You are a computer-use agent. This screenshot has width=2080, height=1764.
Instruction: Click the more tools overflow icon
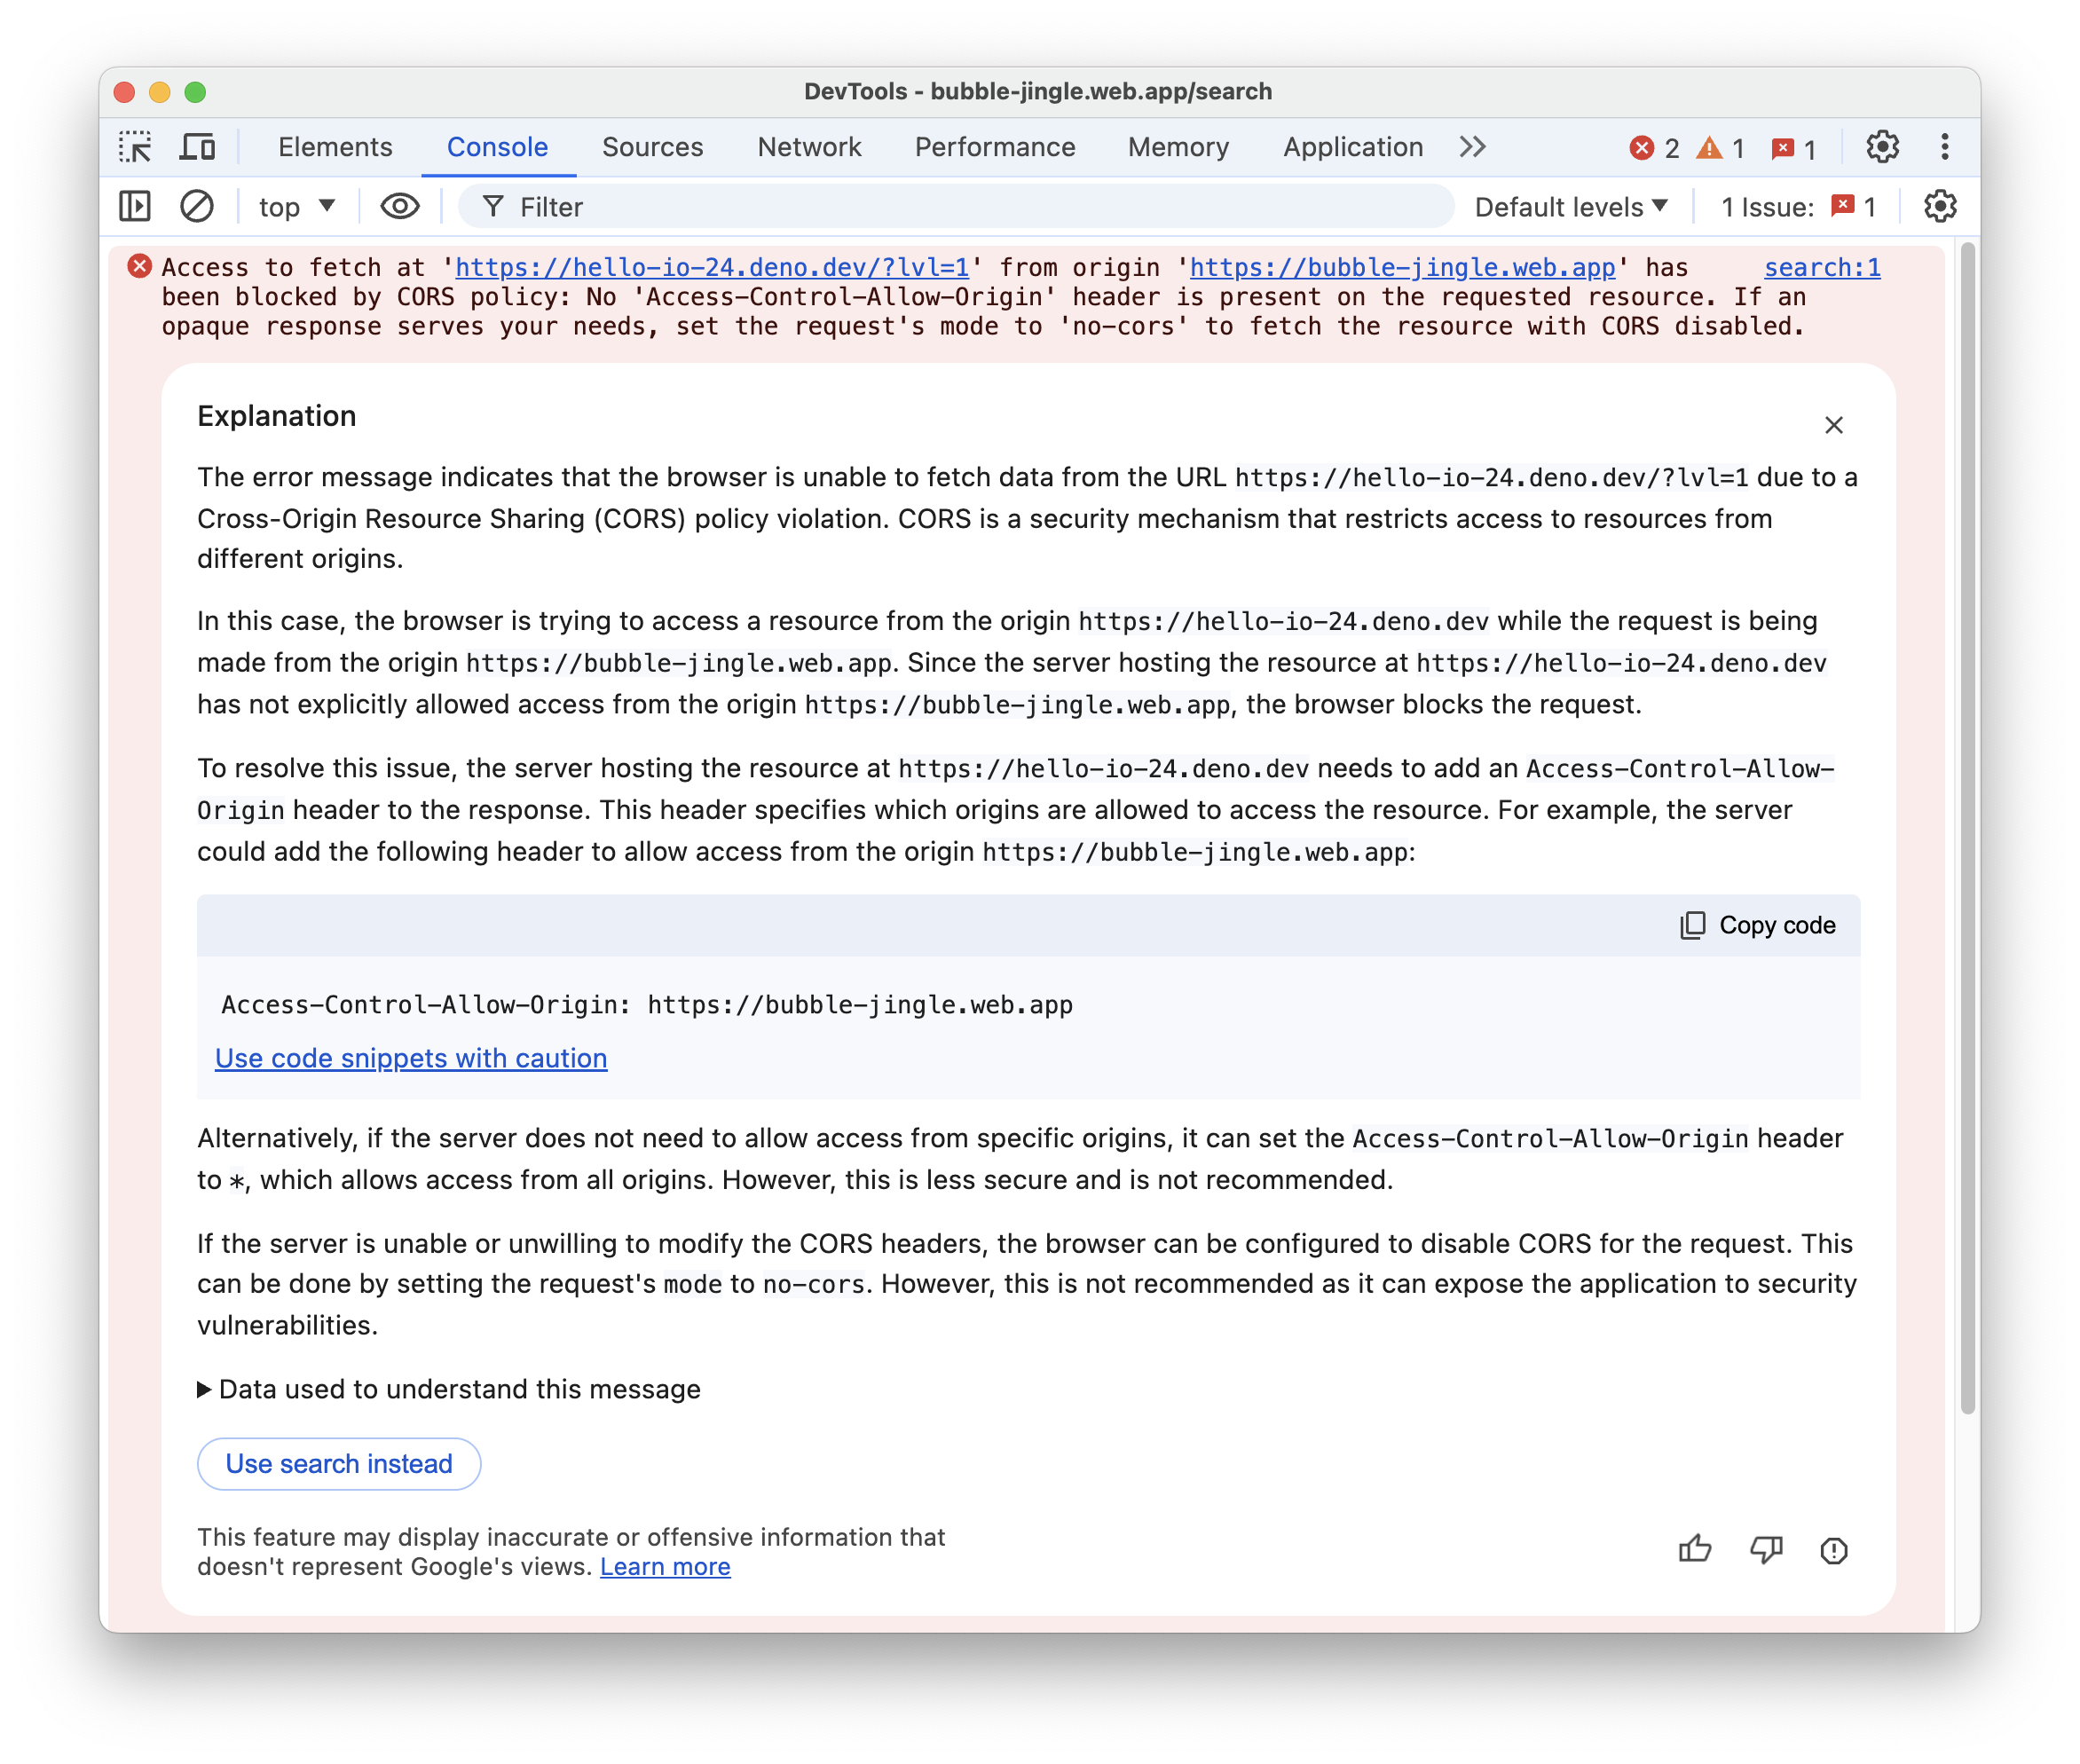(1471, 147)
